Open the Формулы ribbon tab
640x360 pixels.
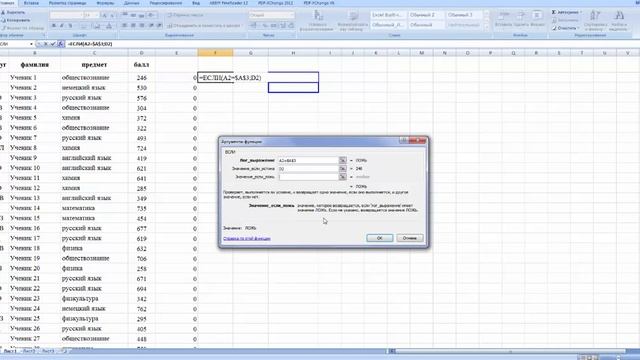[x=105, y=3]
